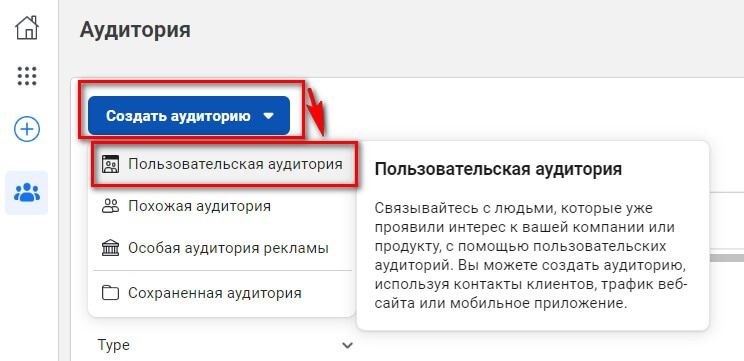Click the gray horizontal scrollbar at right edge

click(727, 258)
